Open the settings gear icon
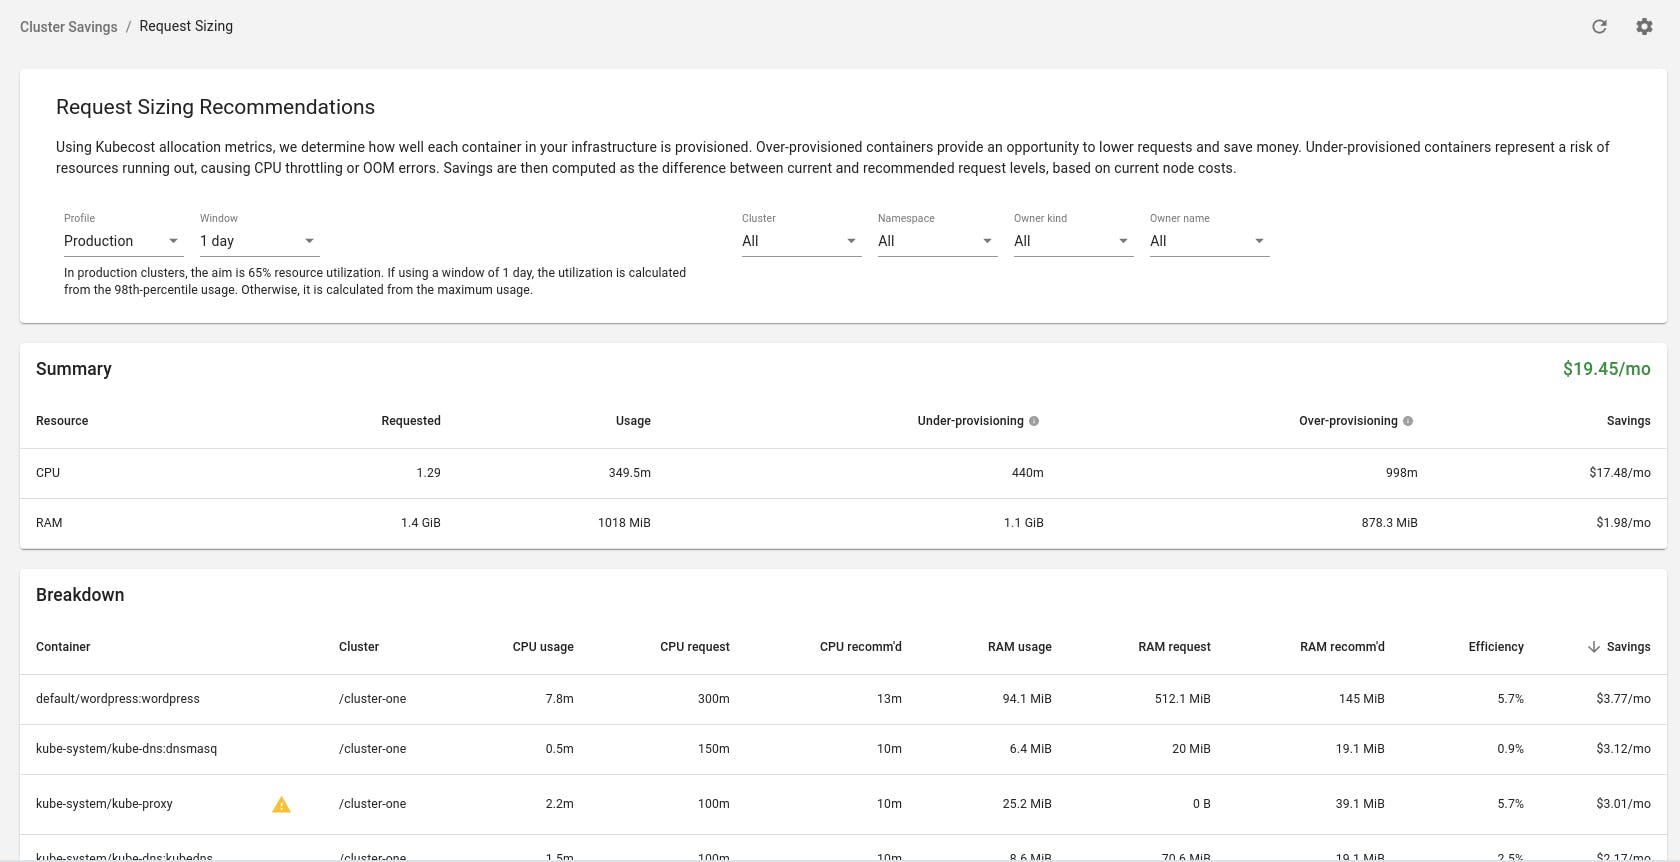Screen dimensions: 1680x862 pos(1644,27)
